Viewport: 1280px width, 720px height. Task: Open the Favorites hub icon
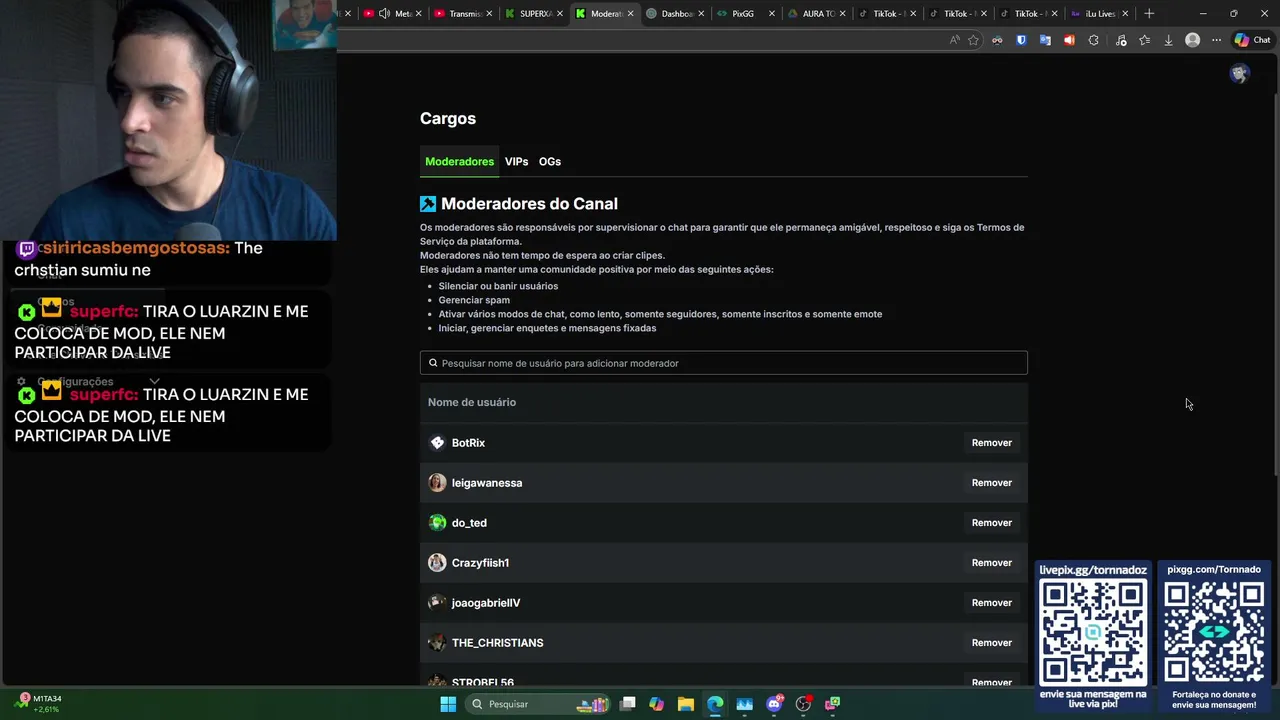1144,40
